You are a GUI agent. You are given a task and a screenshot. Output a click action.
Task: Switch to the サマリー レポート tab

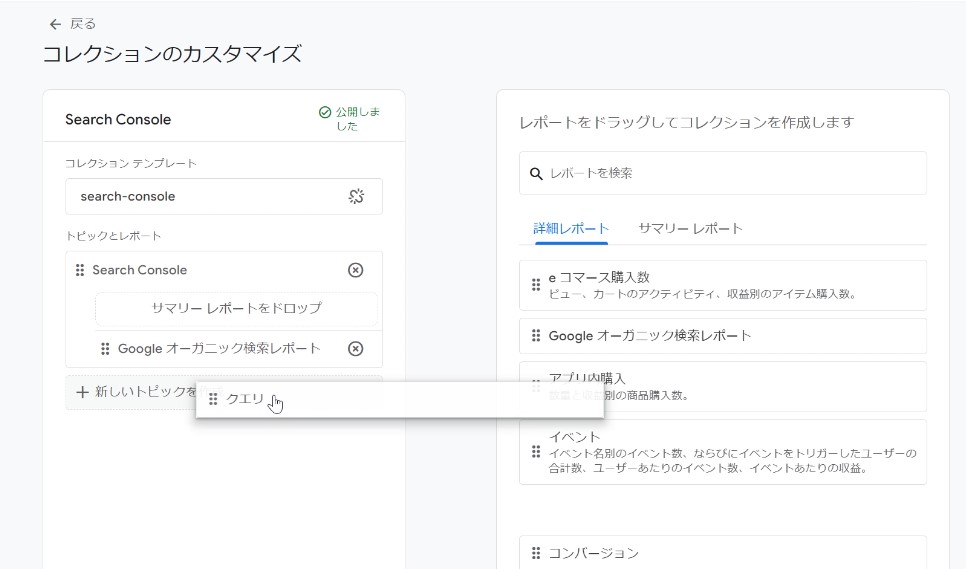tap(690, 228)
